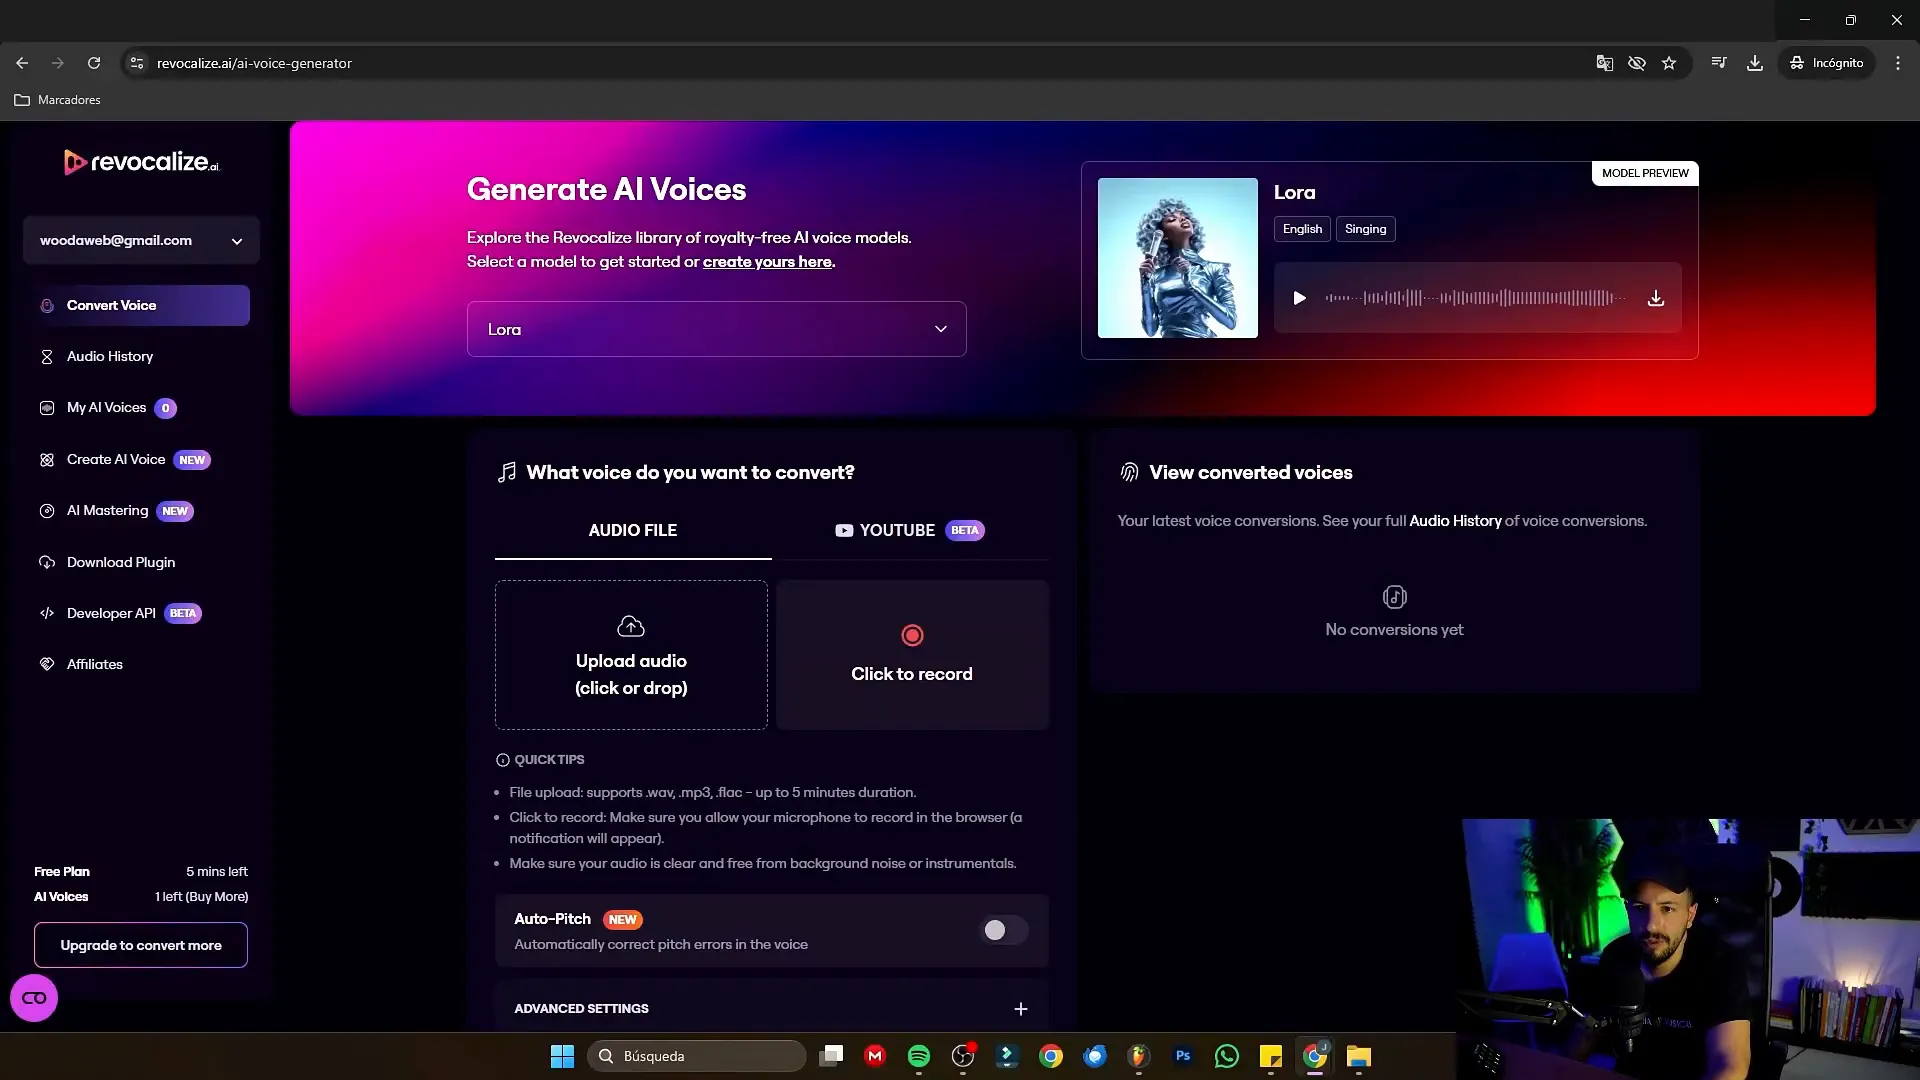Click the revocalize.ai logo
The height and width of the screenshot is (1080, 1920).
point(141,162)
